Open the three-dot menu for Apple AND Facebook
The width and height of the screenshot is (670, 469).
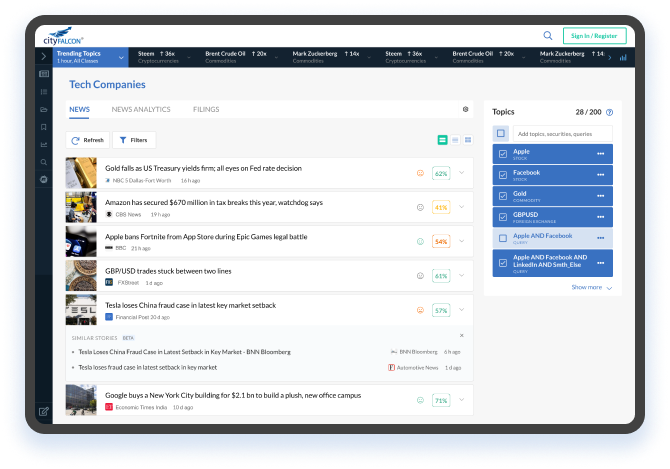tap(600, 238)
